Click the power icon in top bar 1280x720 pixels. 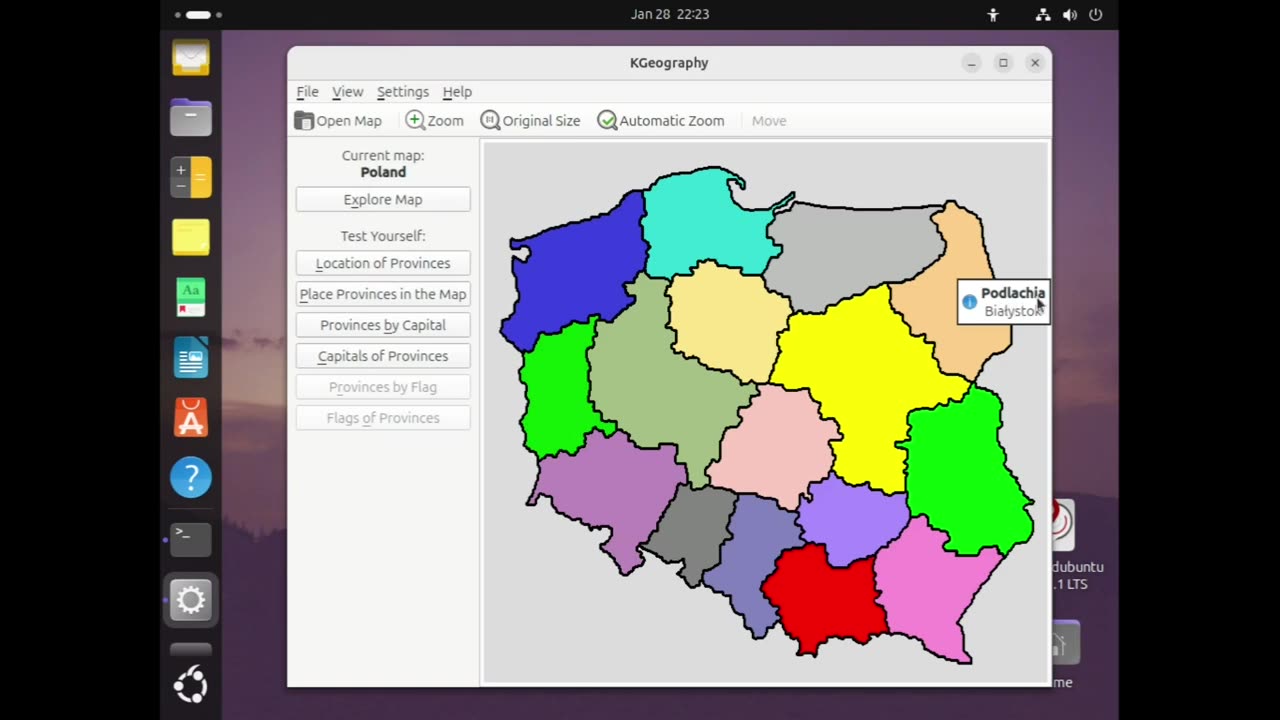click(1096, 14)
